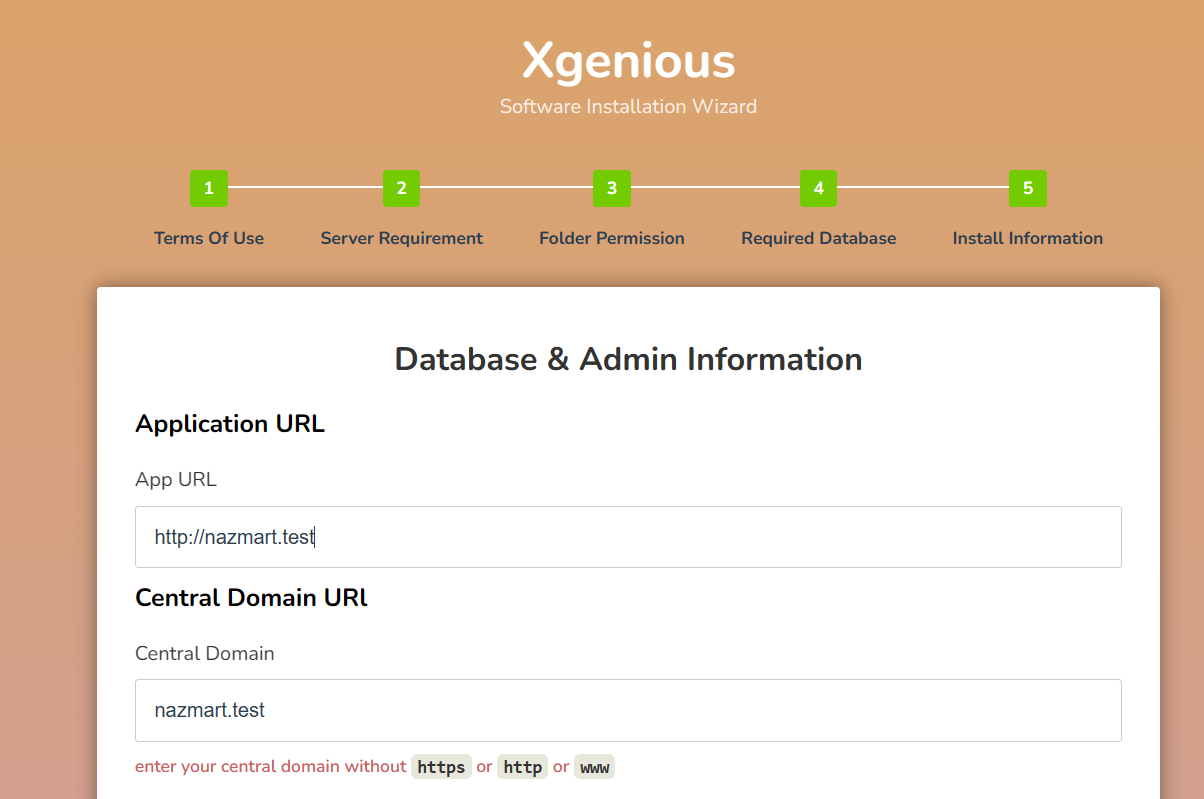The height and width of the screenshot is (799, 1204).
Task: Click the www badge in the warning note
Action: (593, 766)
